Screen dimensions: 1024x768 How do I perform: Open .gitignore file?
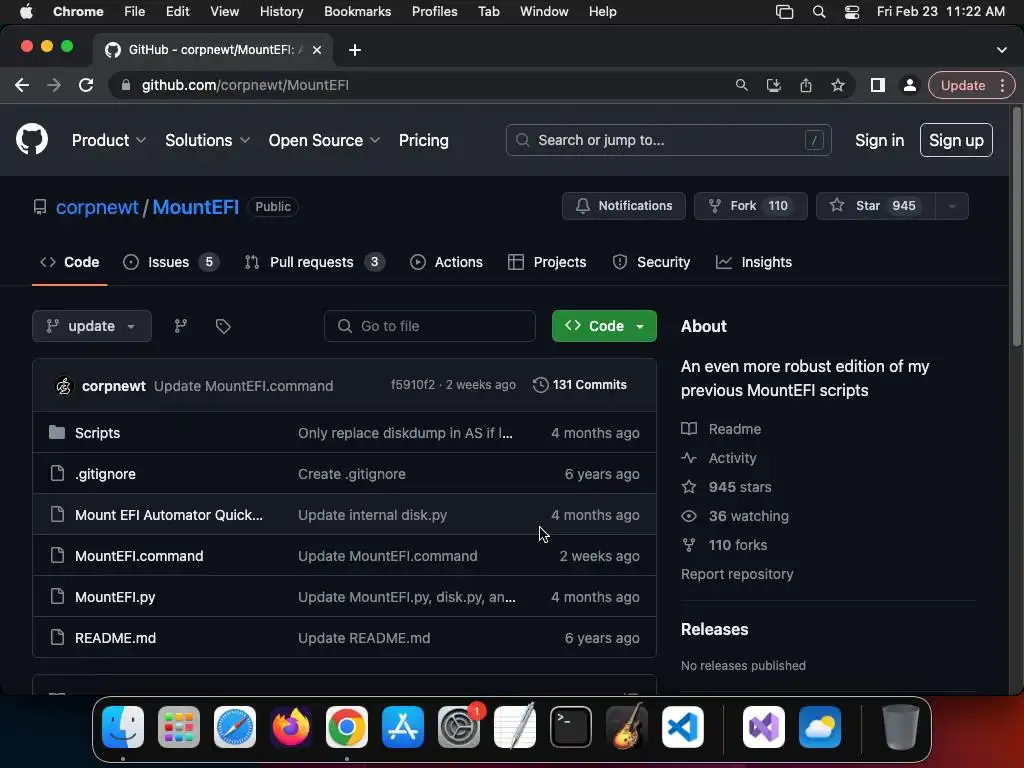coord(105,474)
